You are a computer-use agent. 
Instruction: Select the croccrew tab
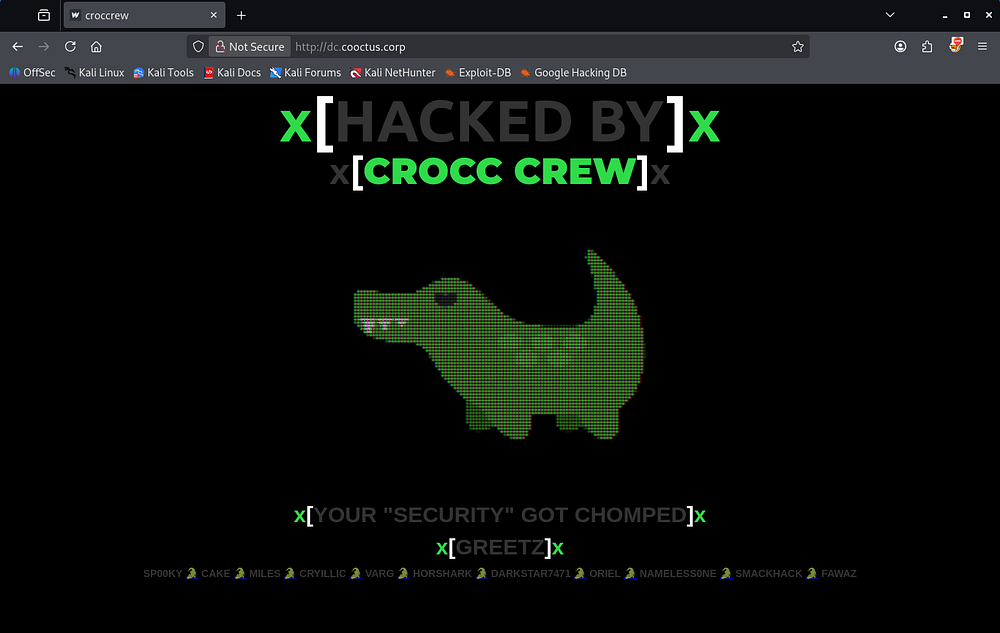[135, 16]
